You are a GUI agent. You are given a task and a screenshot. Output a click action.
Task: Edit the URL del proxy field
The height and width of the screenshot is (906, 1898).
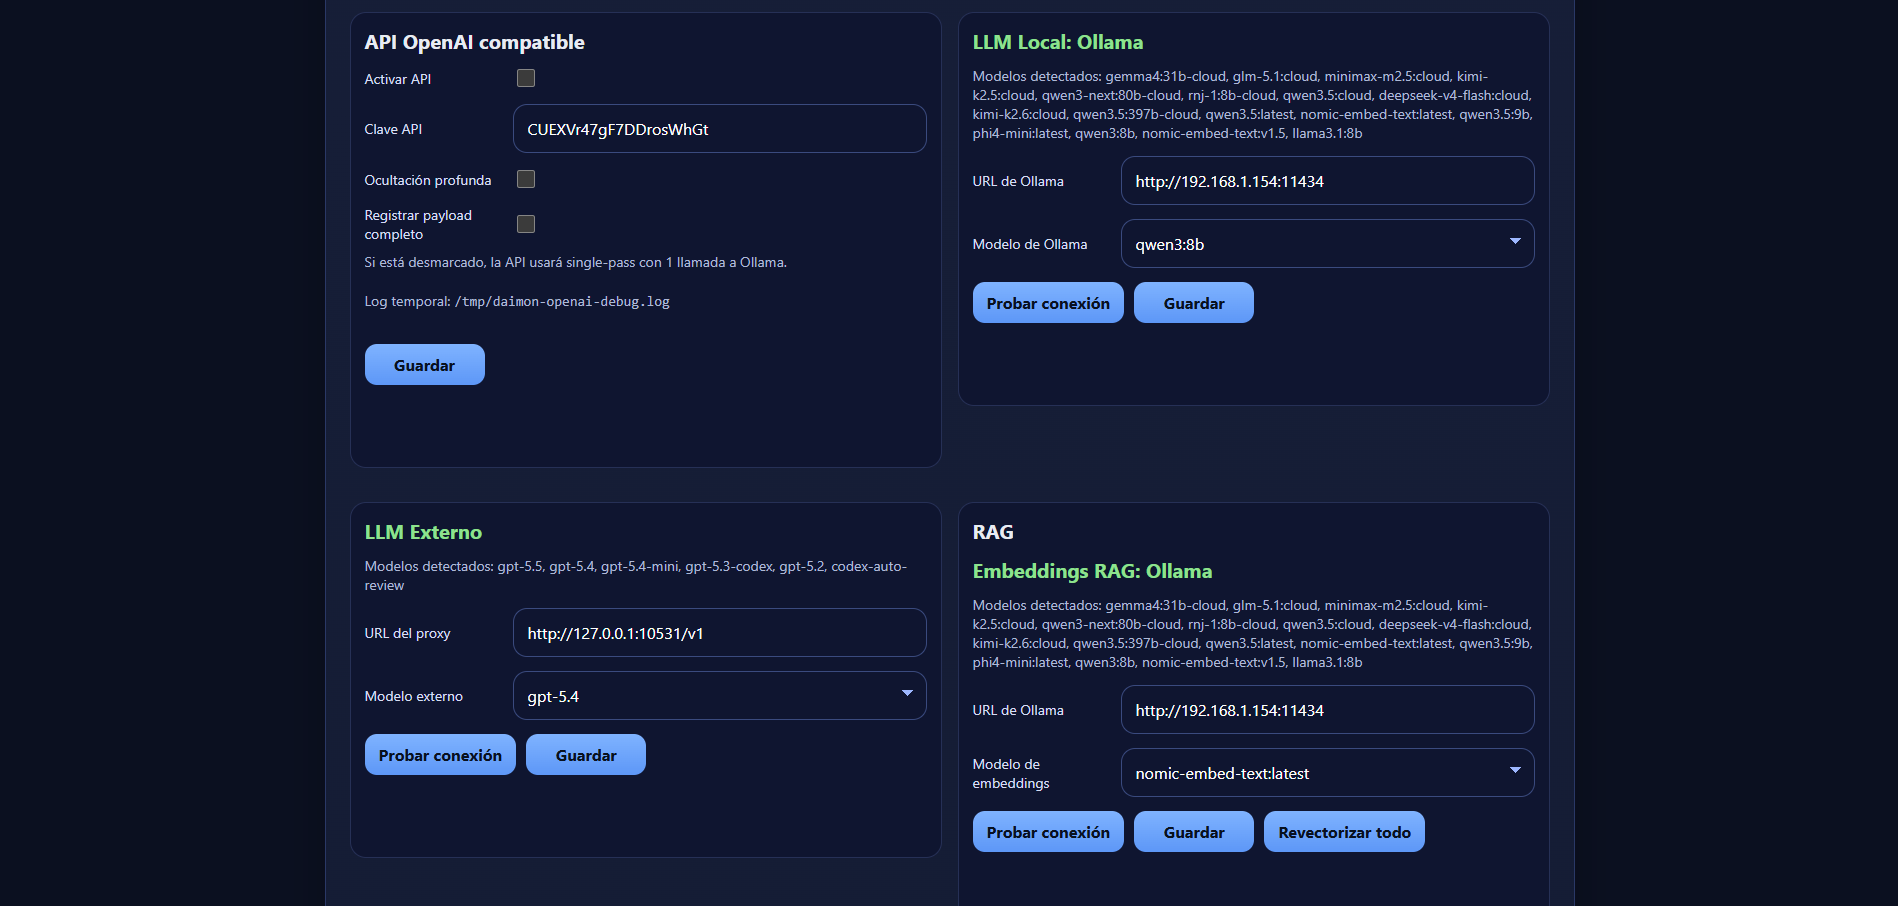pos(720,633)
